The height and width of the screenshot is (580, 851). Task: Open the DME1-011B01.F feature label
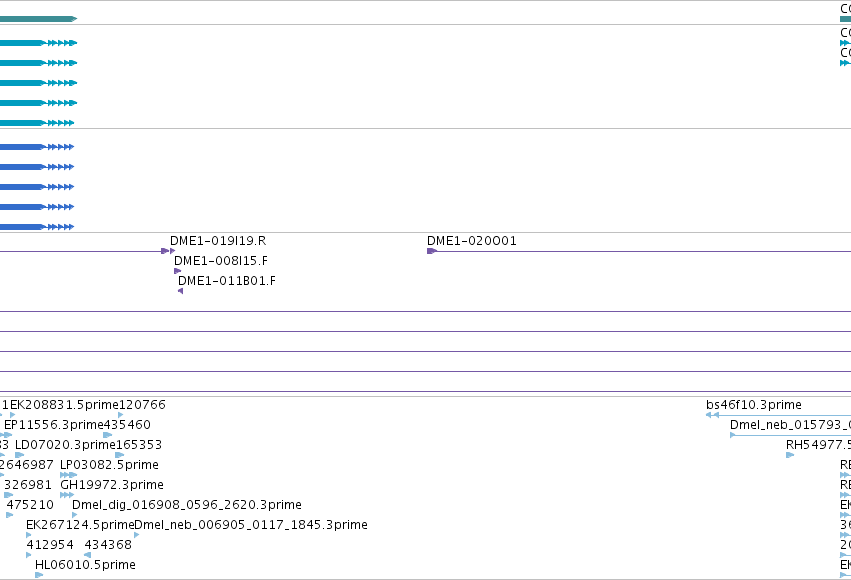click(227, 281)
